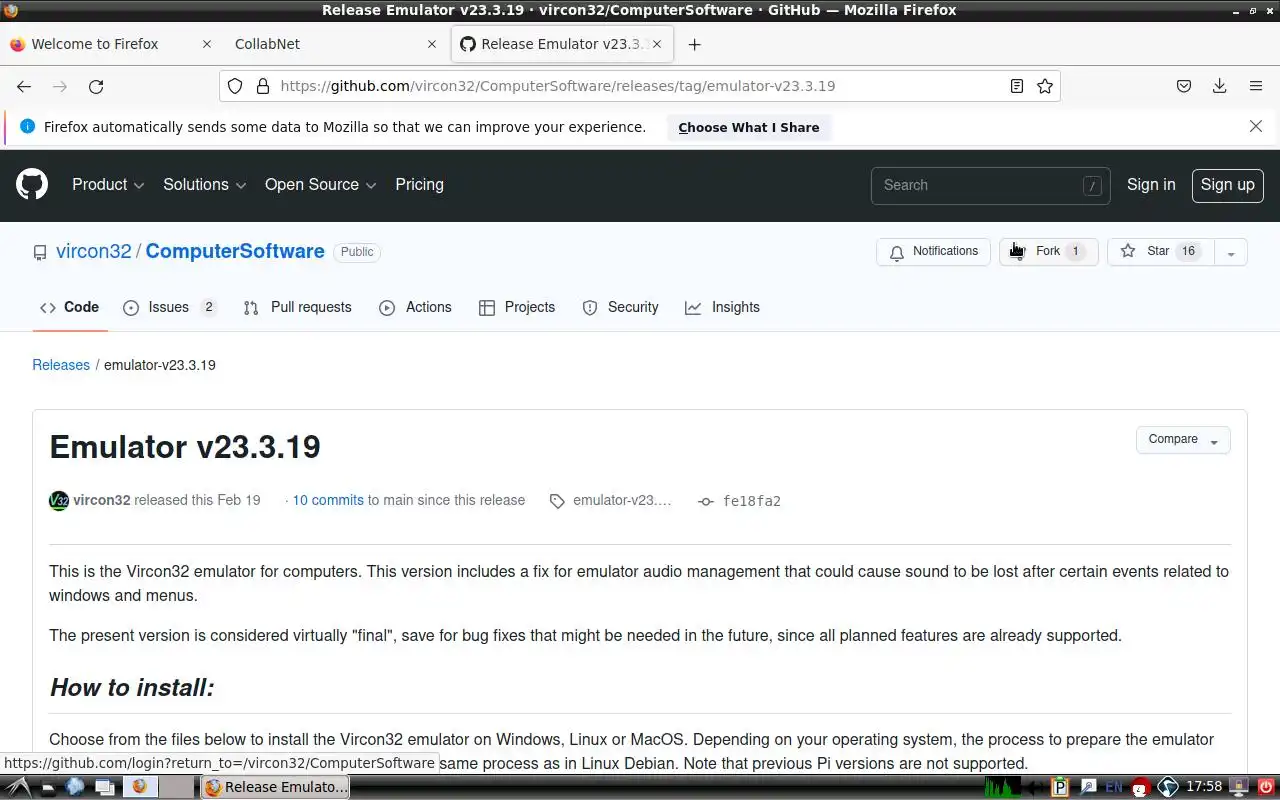Open the Code repository tab

click(69, 307)
